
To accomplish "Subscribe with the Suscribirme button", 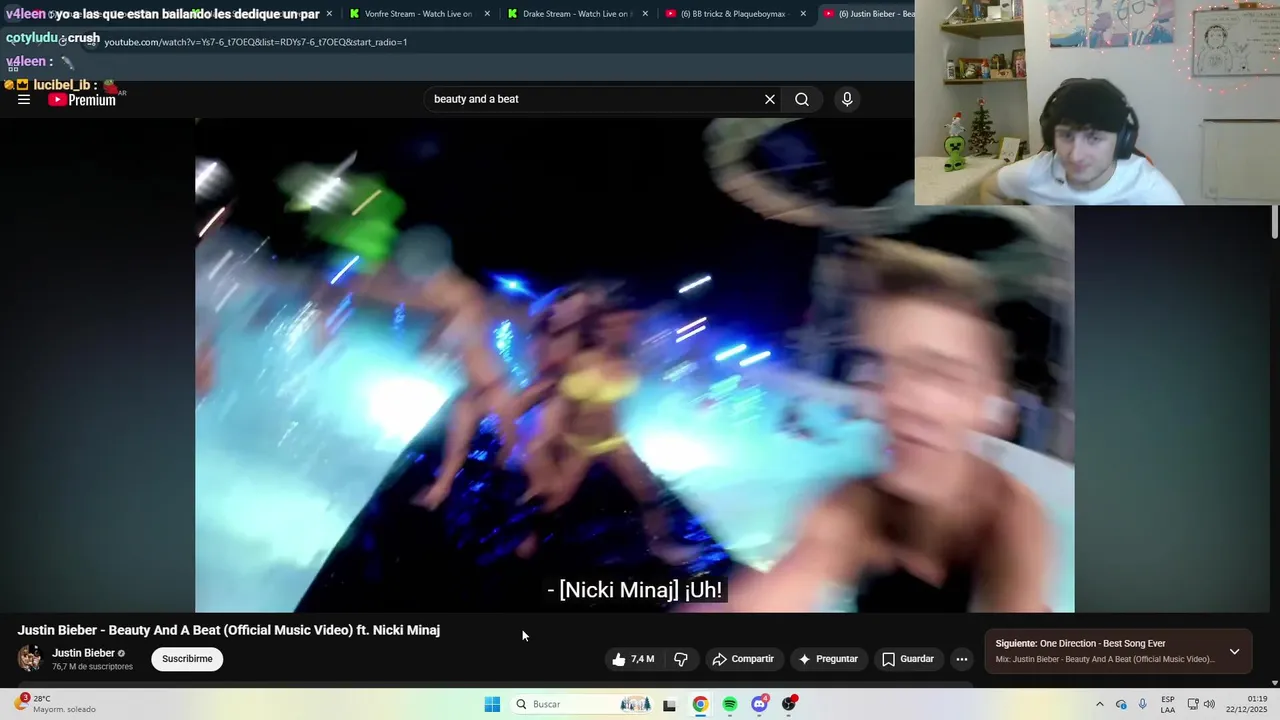I will click(187, 659).
